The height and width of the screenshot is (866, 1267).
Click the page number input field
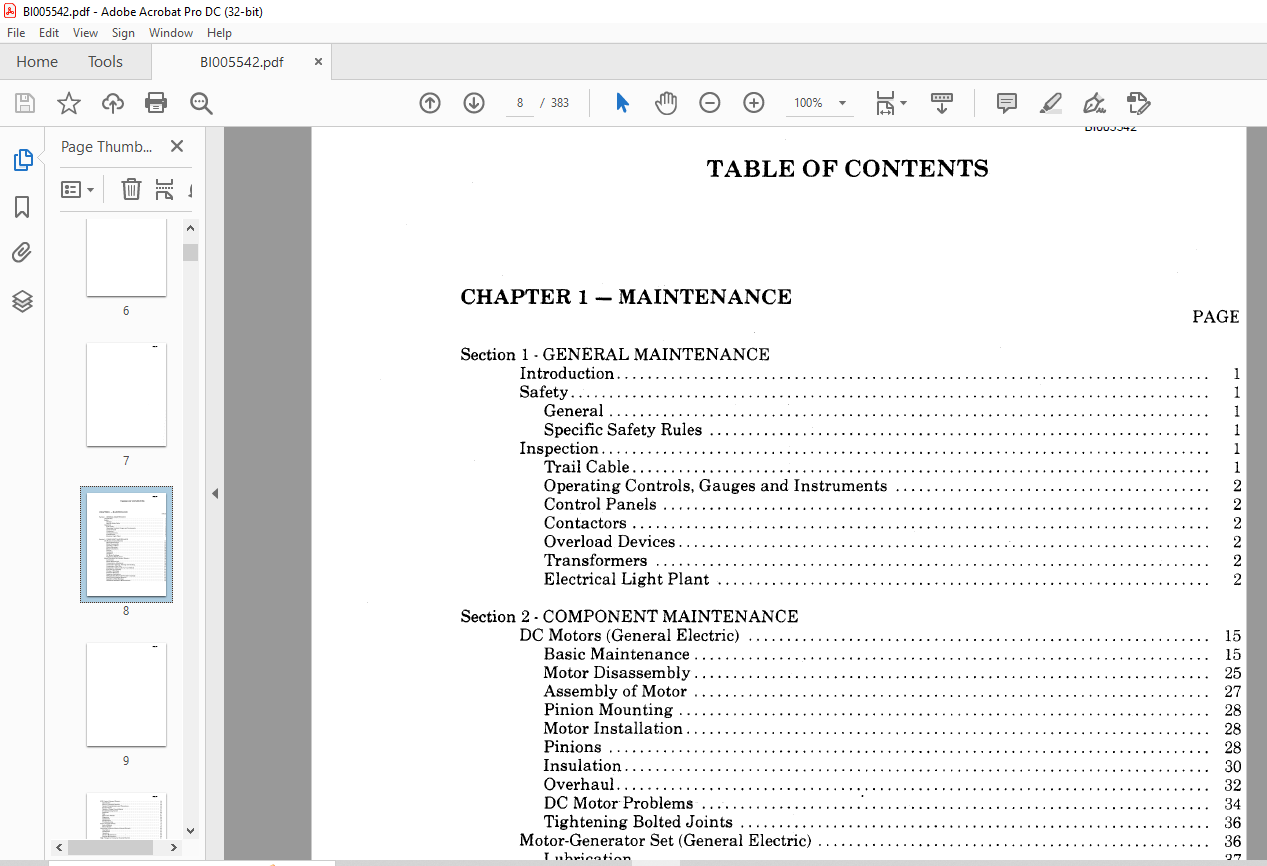click(520, 103)
